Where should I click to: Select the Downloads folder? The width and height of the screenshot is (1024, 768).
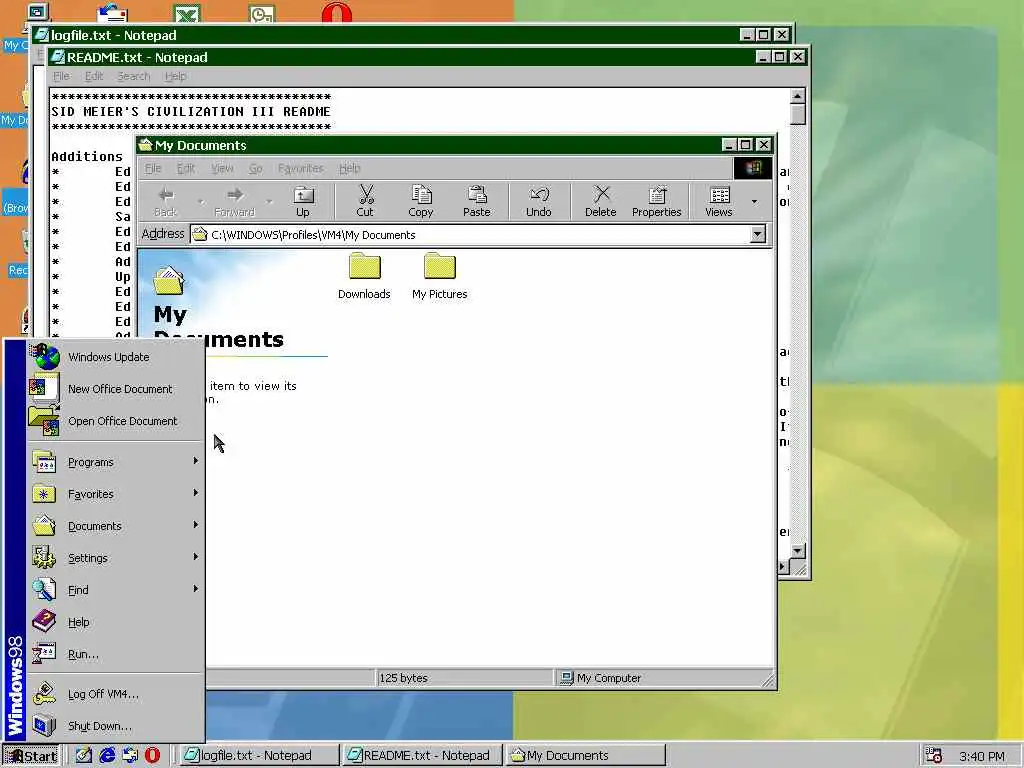364,277
